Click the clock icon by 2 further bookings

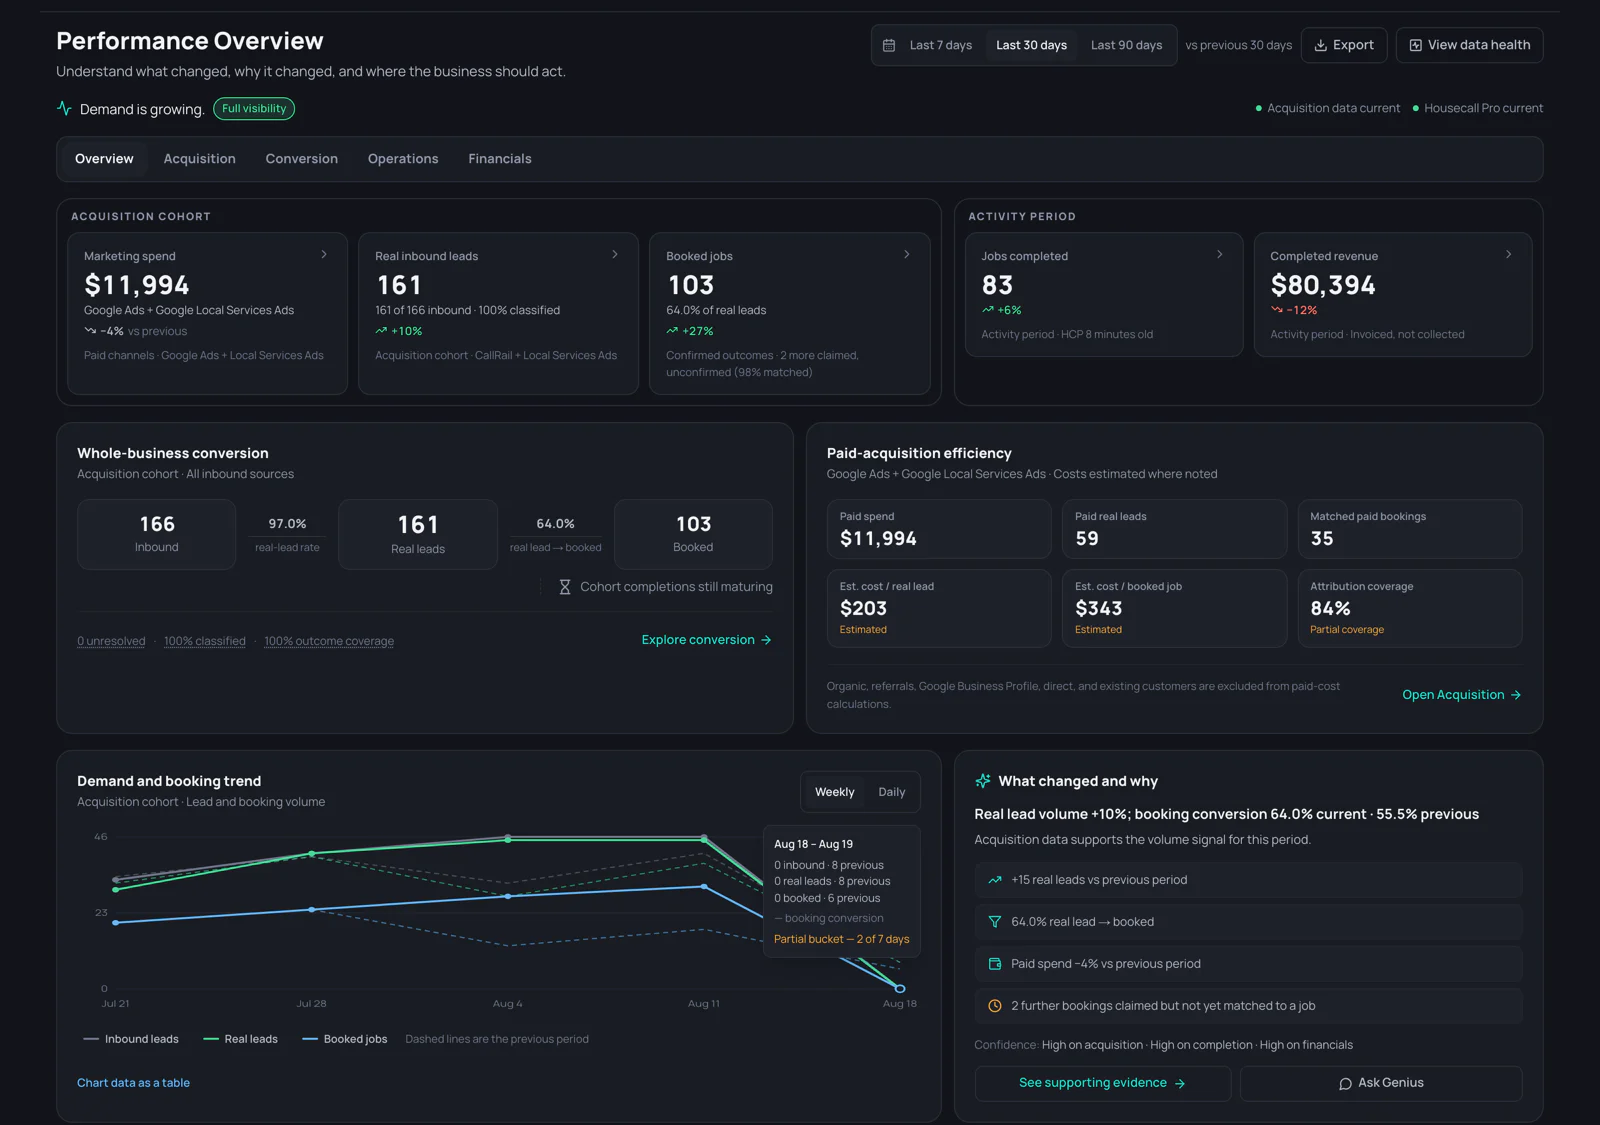coord(995,1006)
